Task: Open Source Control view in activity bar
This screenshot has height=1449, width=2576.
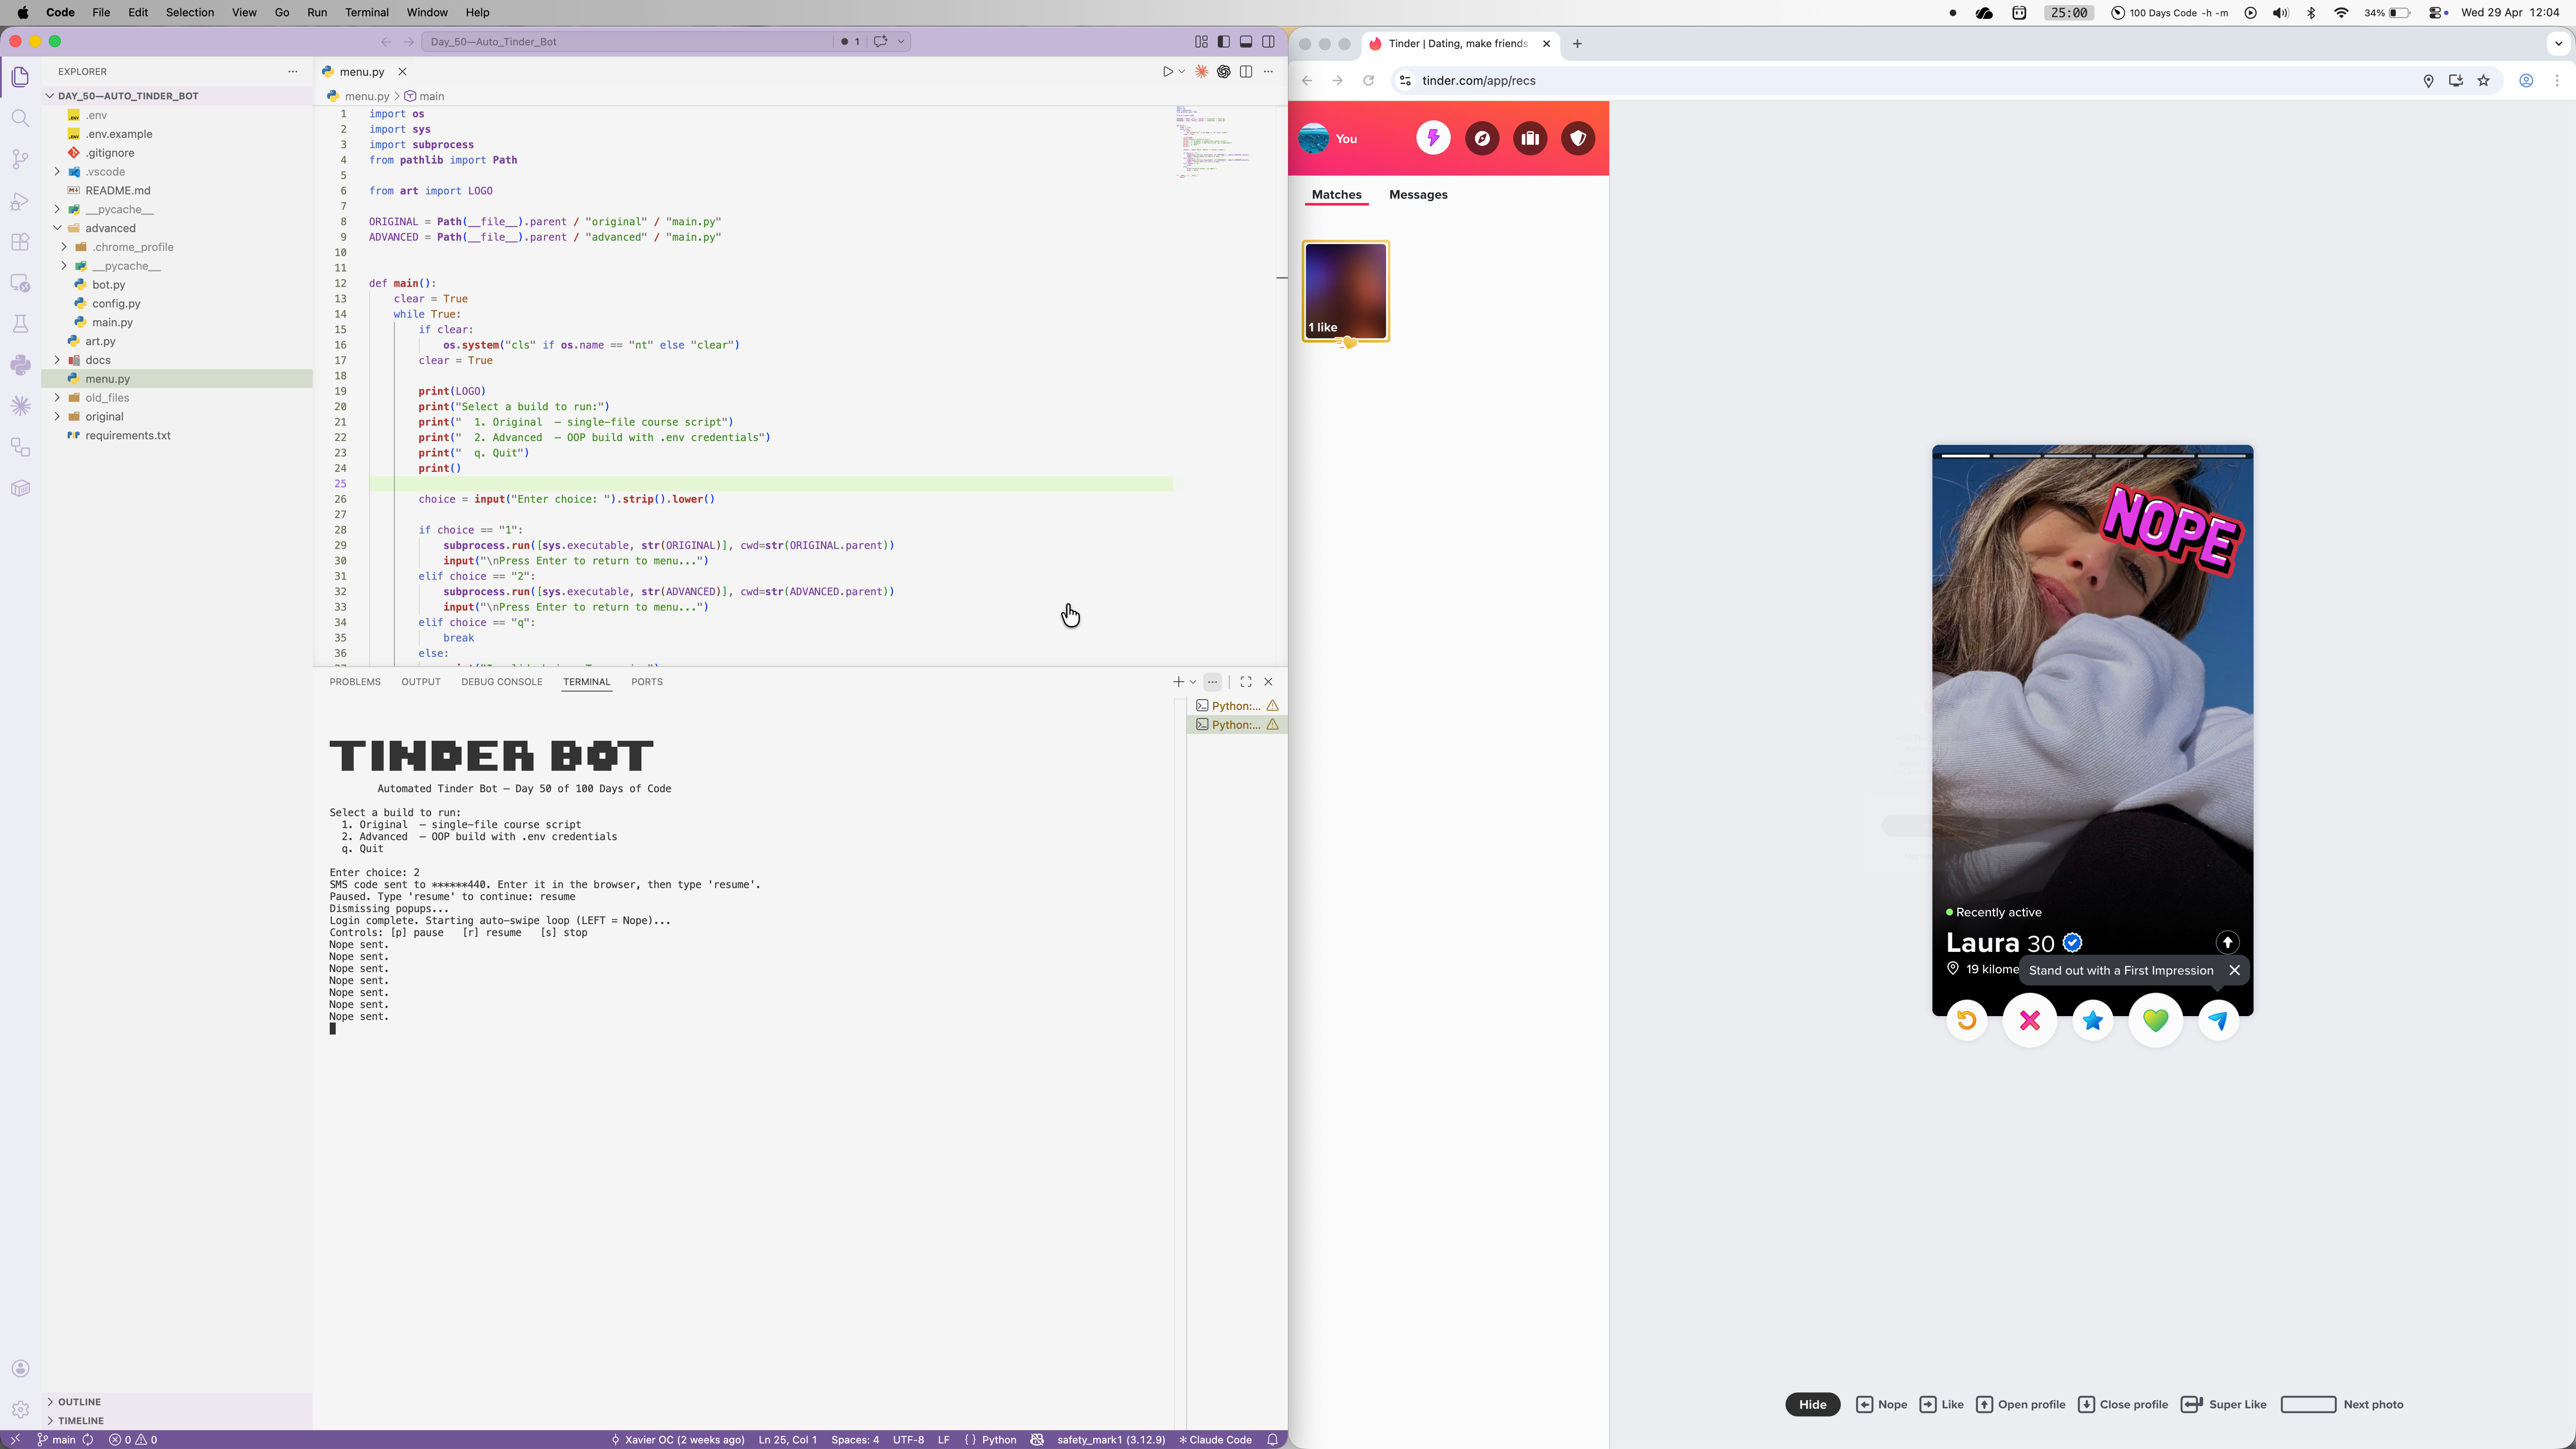Action: (x=20, y=159)
